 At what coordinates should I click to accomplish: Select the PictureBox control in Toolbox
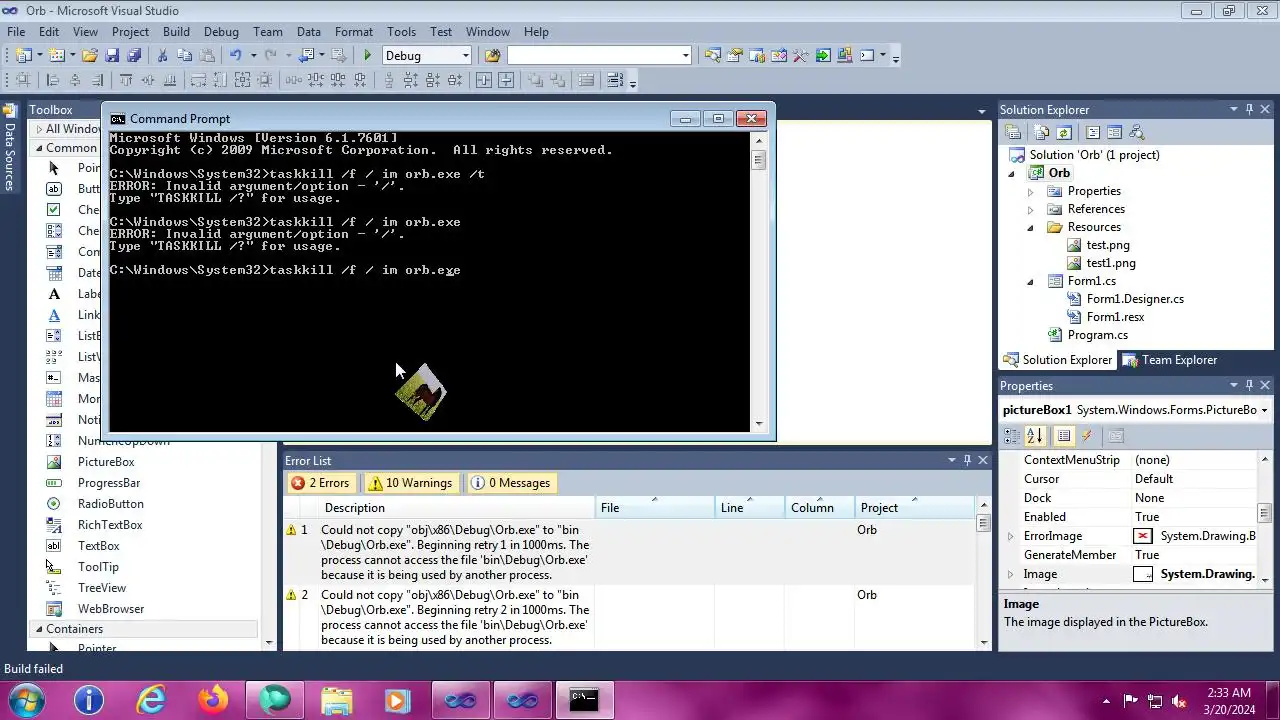point(106,462)
